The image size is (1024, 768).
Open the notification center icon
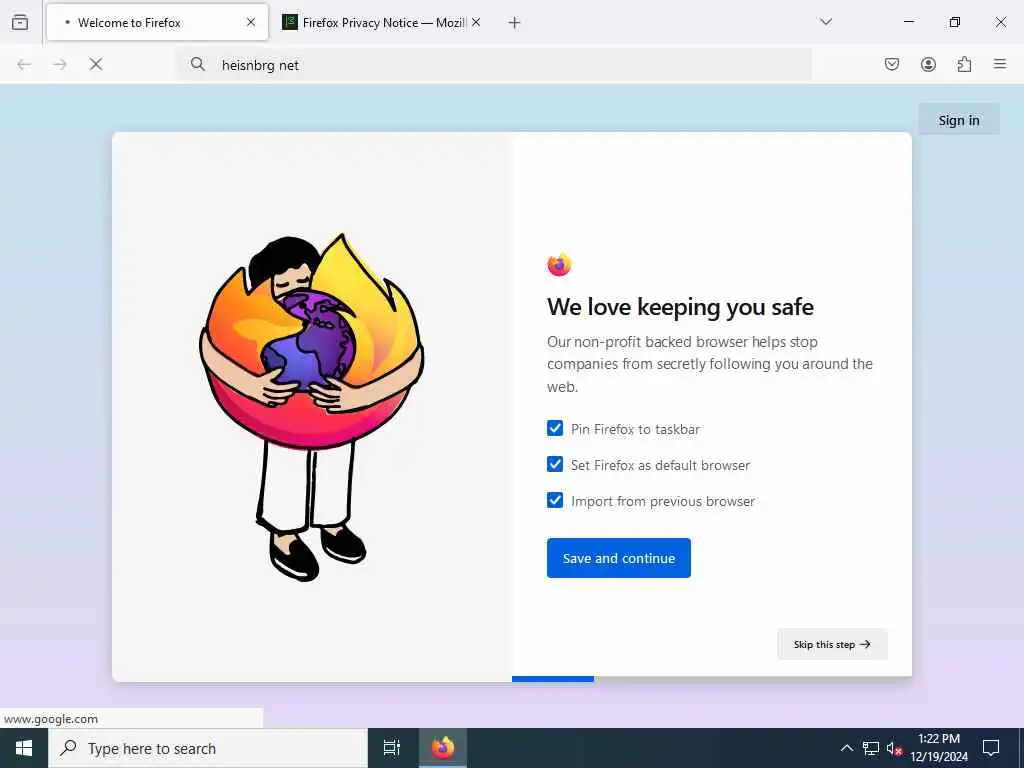point(991,748)
